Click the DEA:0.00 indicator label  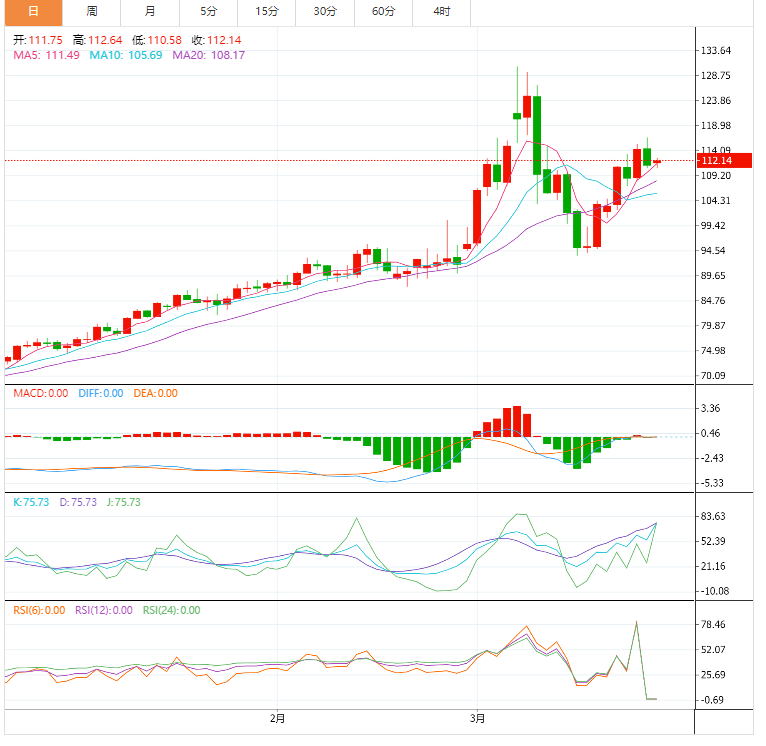click(154, 393)
